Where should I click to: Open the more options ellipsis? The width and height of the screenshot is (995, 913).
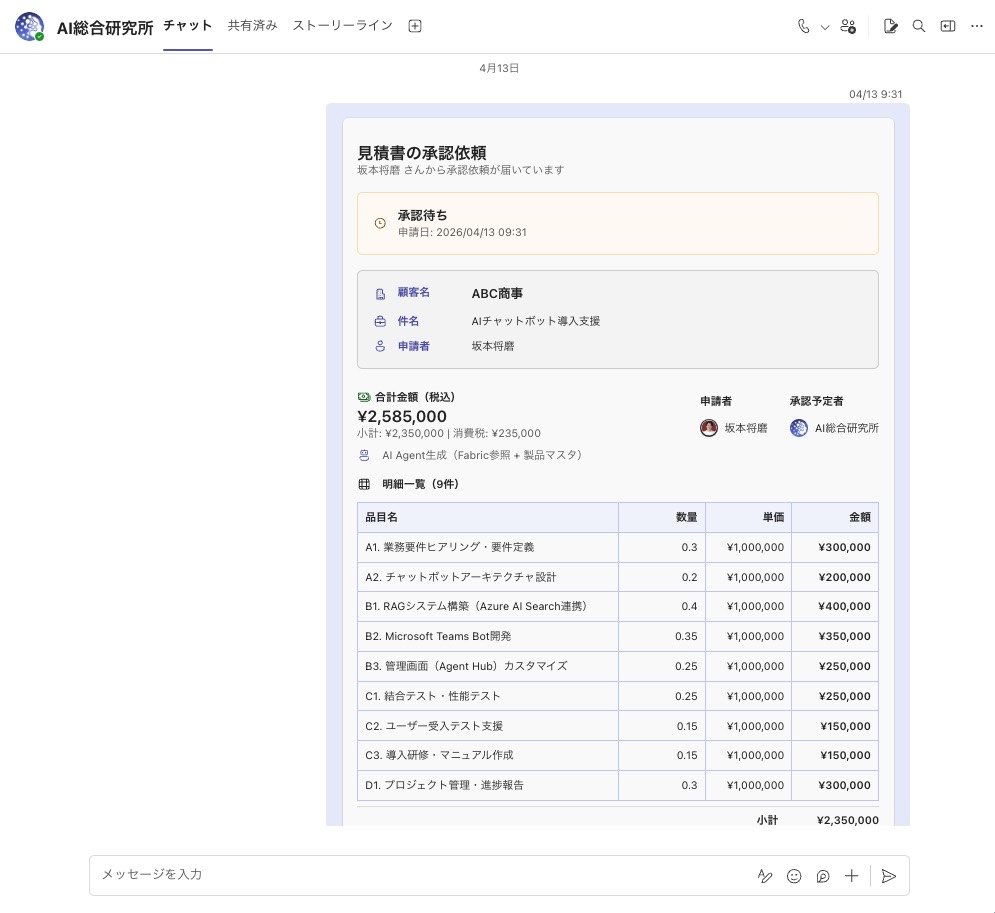pos(977,26)
